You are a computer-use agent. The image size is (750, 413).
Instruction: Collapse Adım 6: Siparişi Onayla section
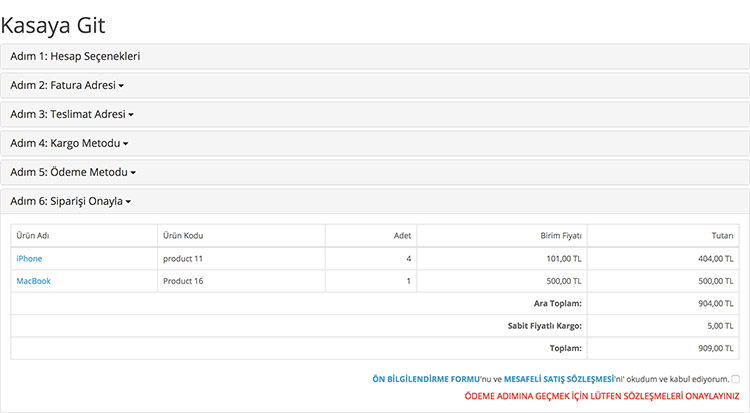[x=70, y=201]
